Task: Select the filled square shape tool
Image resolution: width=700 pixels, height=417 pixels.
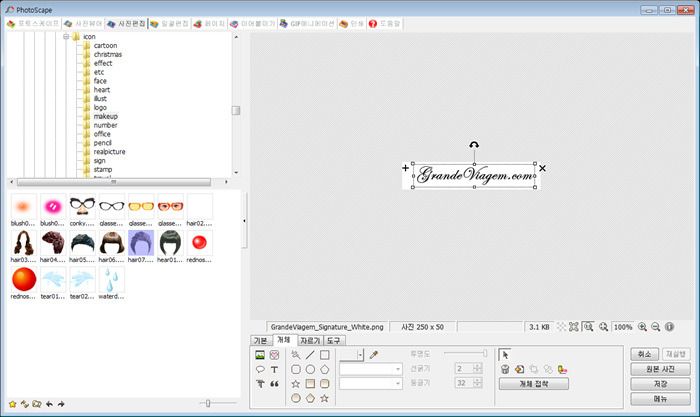Action: point(310,384)
